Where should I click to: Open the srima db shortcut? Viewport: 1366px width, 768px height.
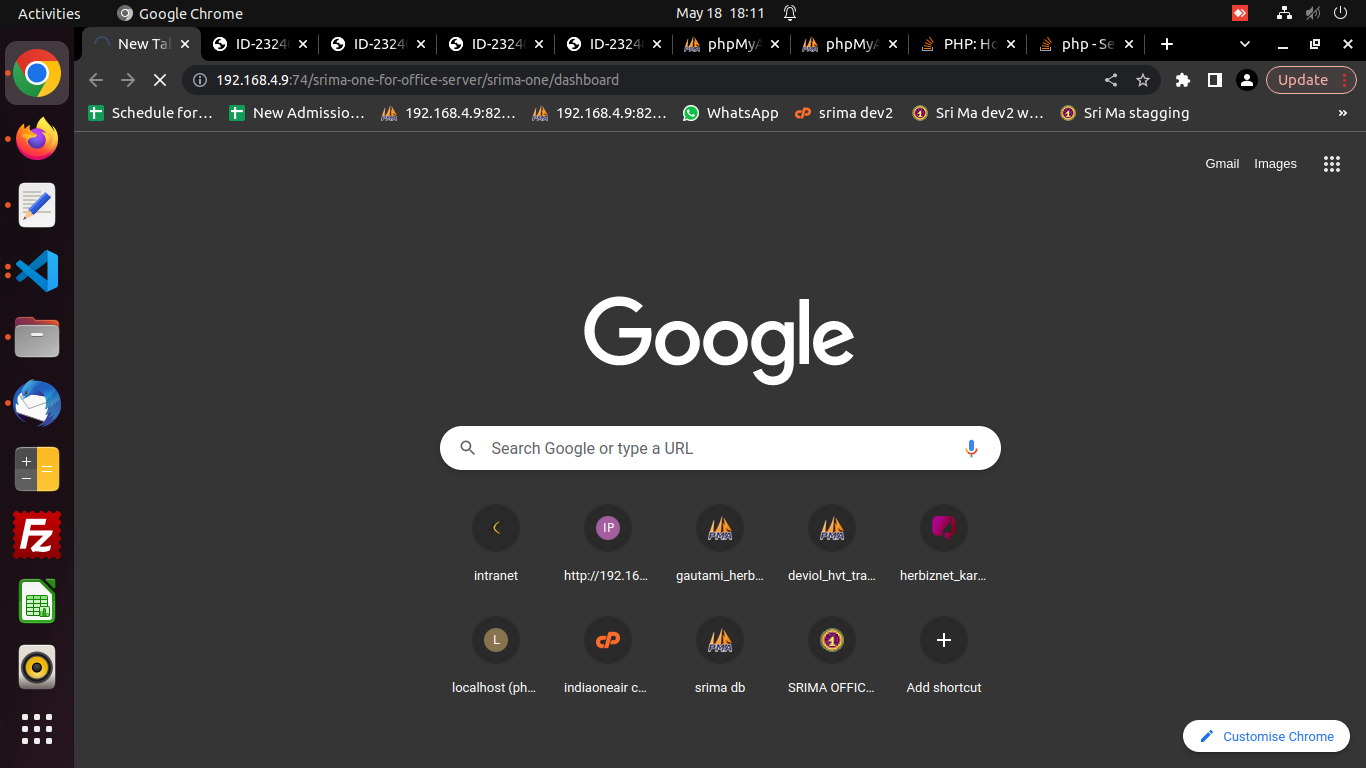point(720,655)
